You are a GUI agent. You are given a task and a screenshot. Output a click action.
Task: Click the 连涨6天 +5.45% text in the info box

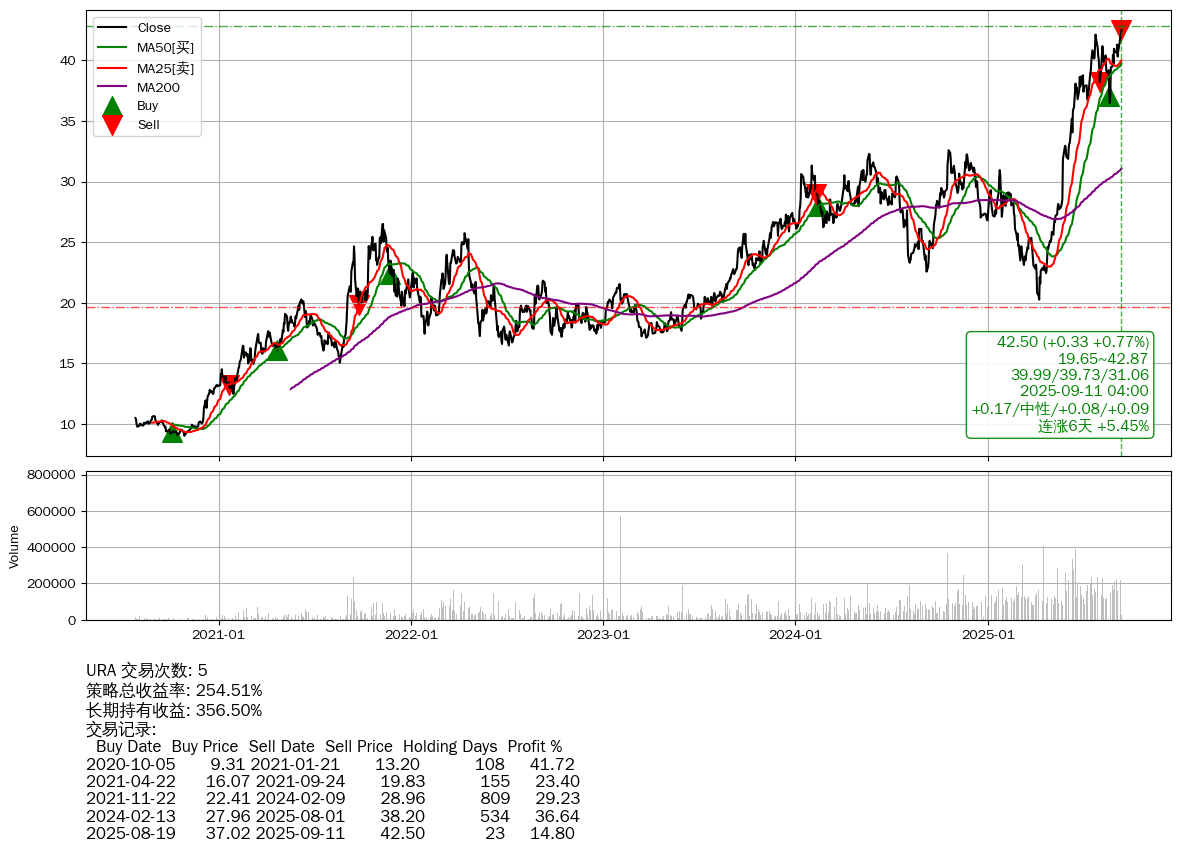[1093, 426]
